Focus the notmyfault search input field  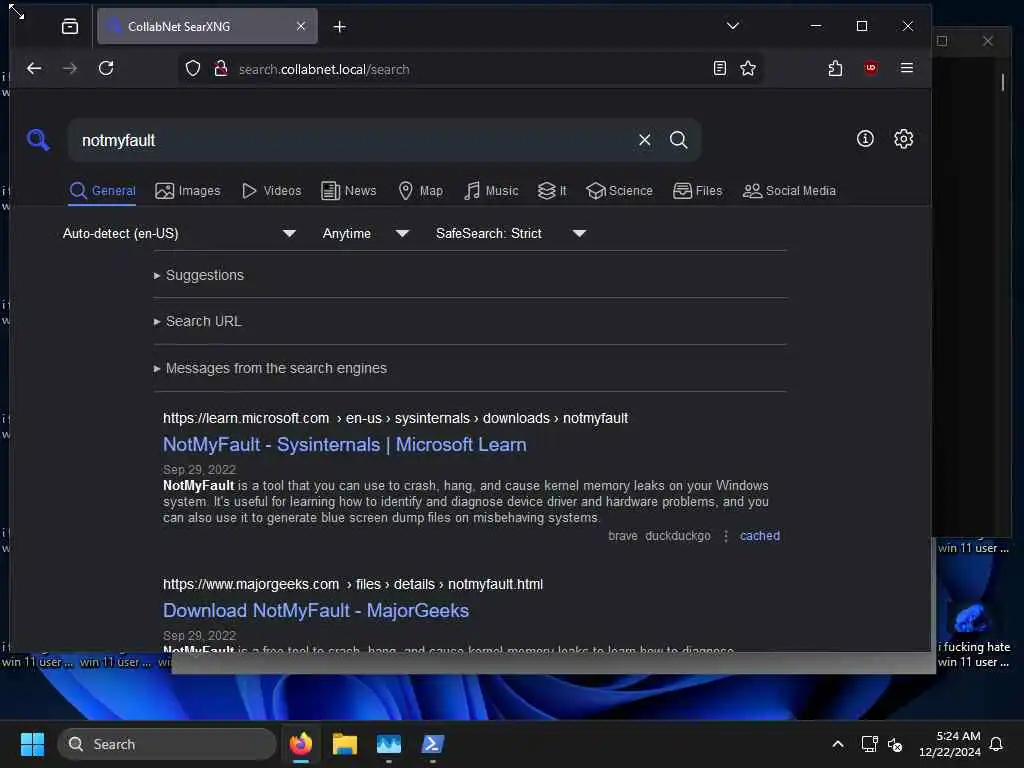tap(353, 140)
